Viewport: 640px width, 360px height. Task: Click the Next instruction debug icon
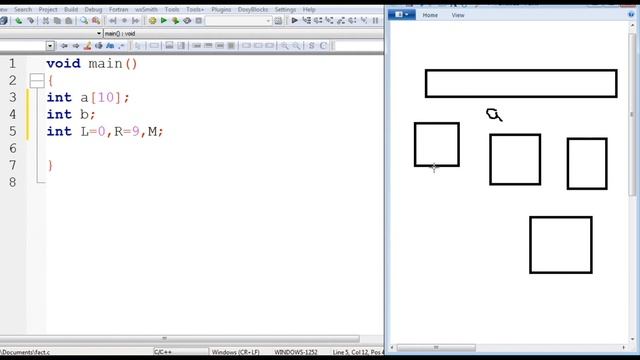click(352, 20)
